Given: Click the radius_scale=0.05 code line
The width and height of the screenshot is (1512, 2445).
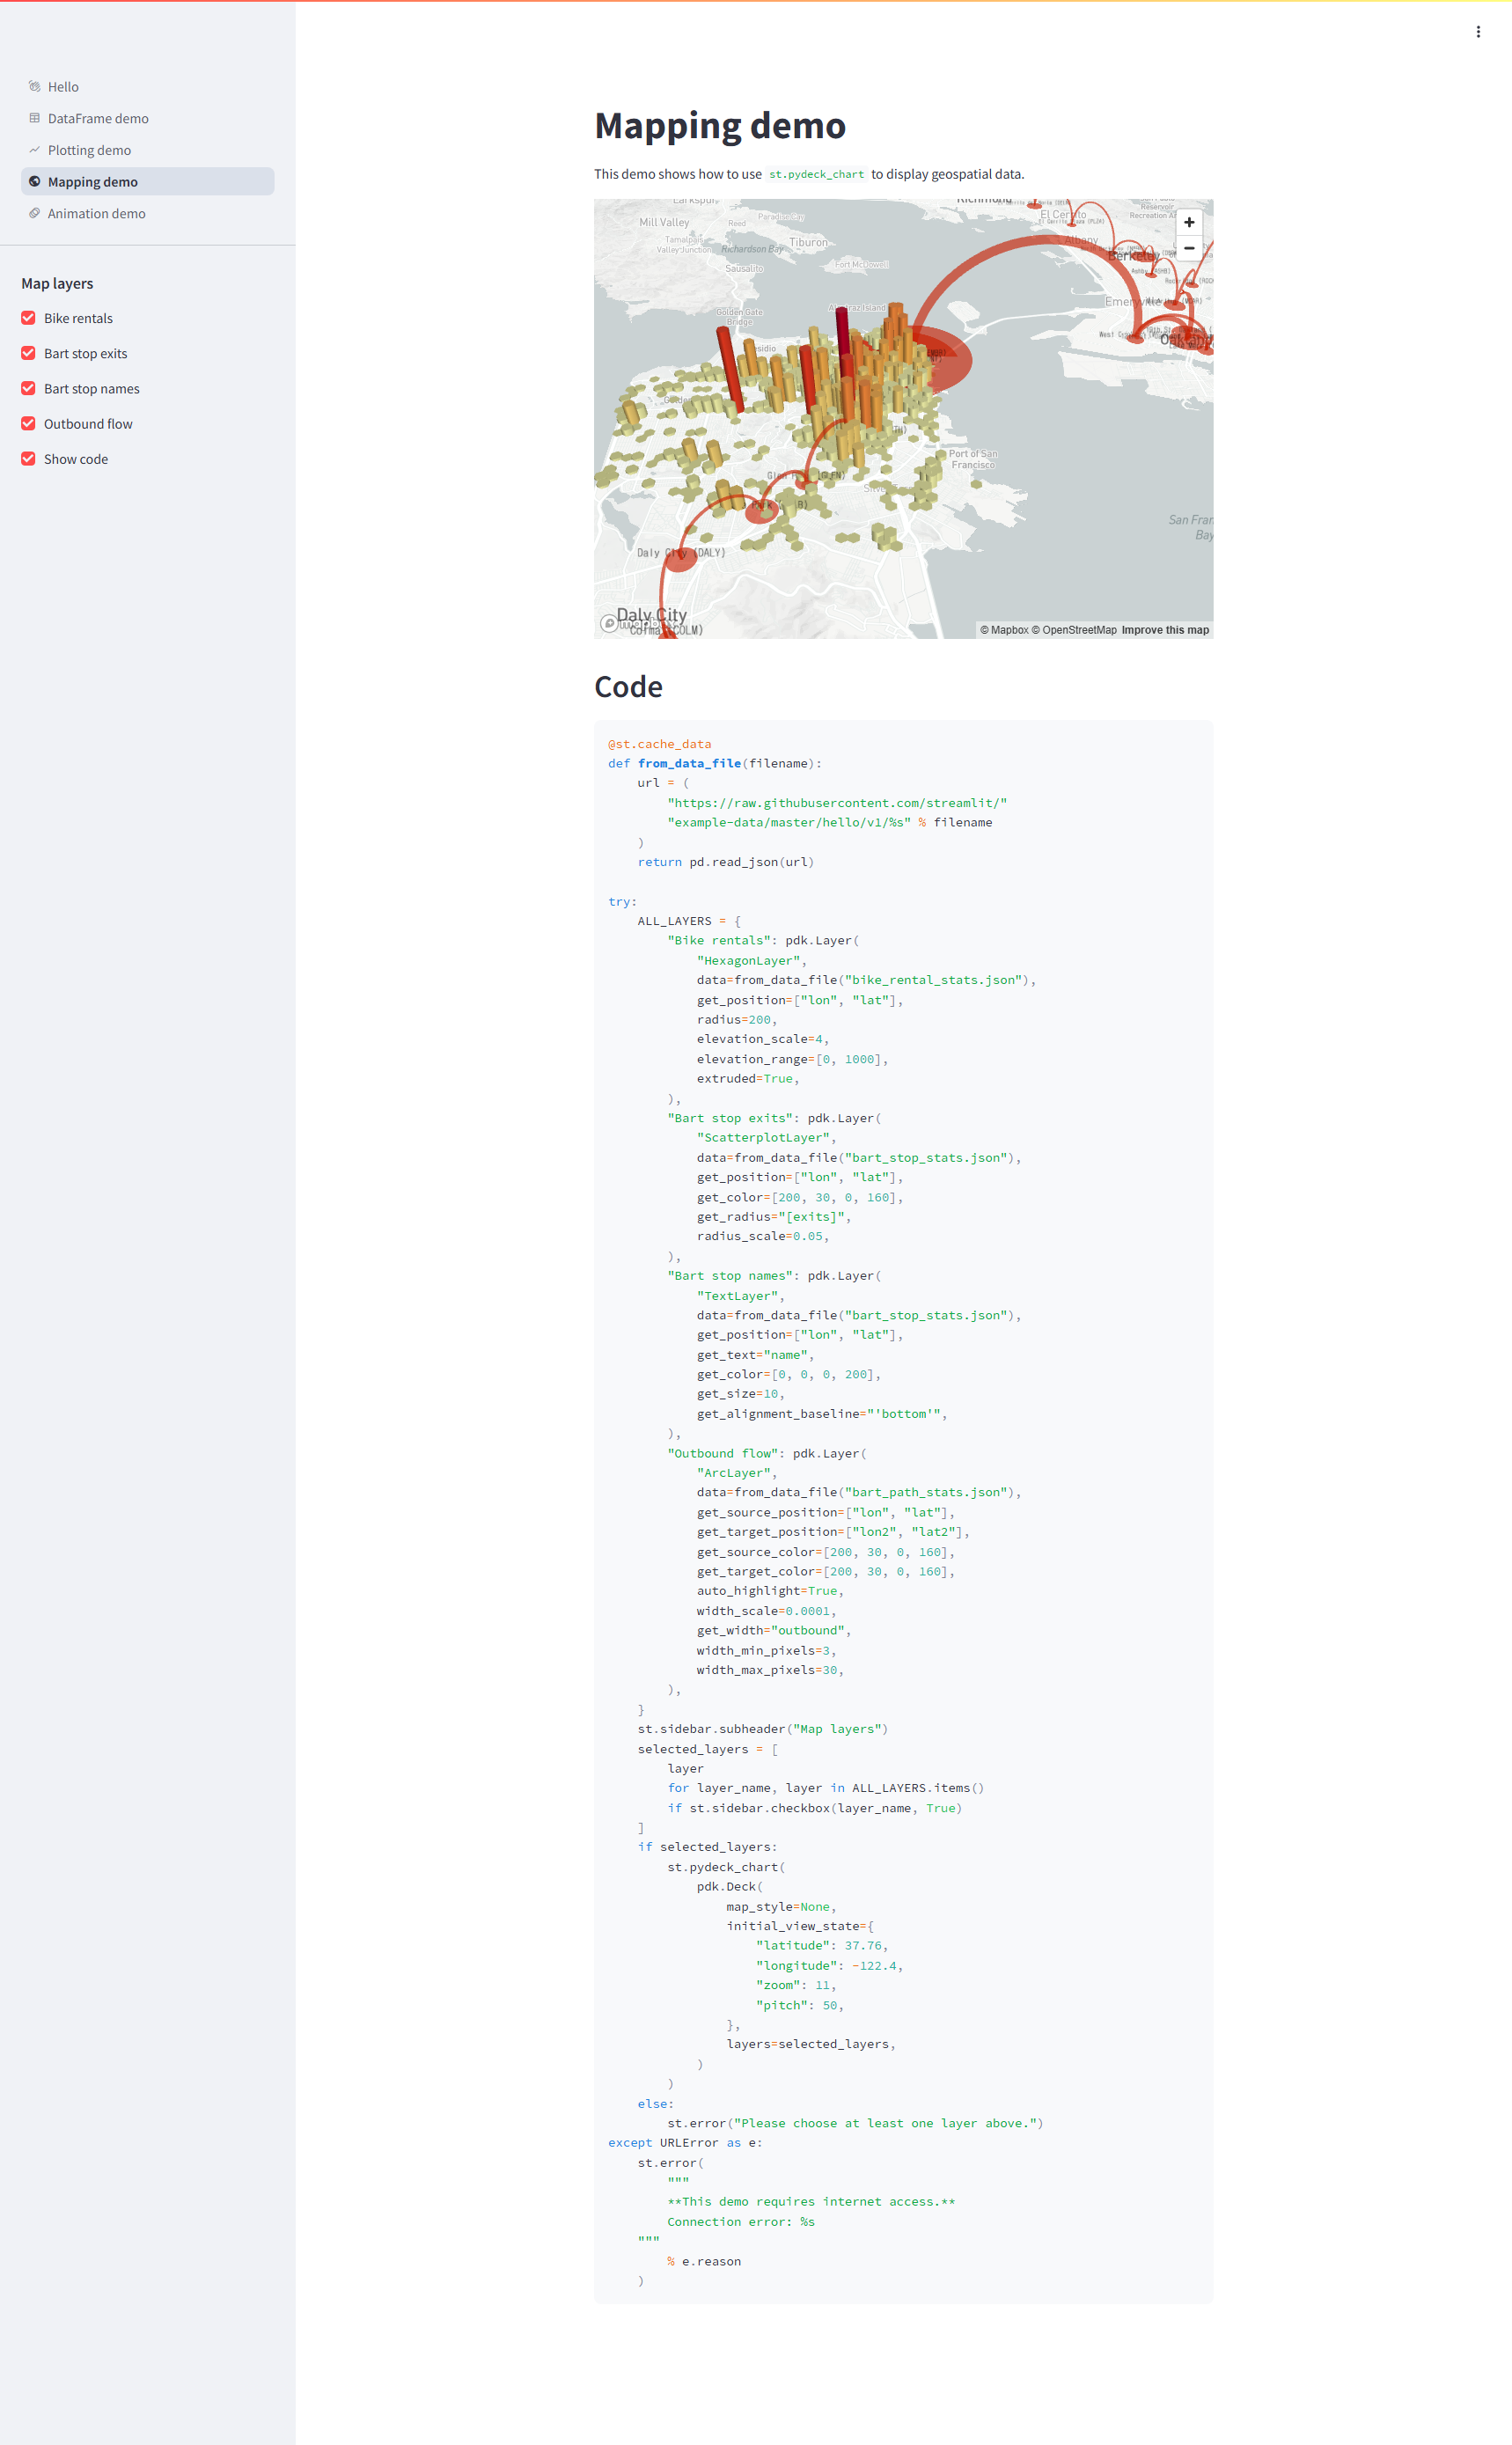Looking at the screenshot, I should click(763, 1236).
